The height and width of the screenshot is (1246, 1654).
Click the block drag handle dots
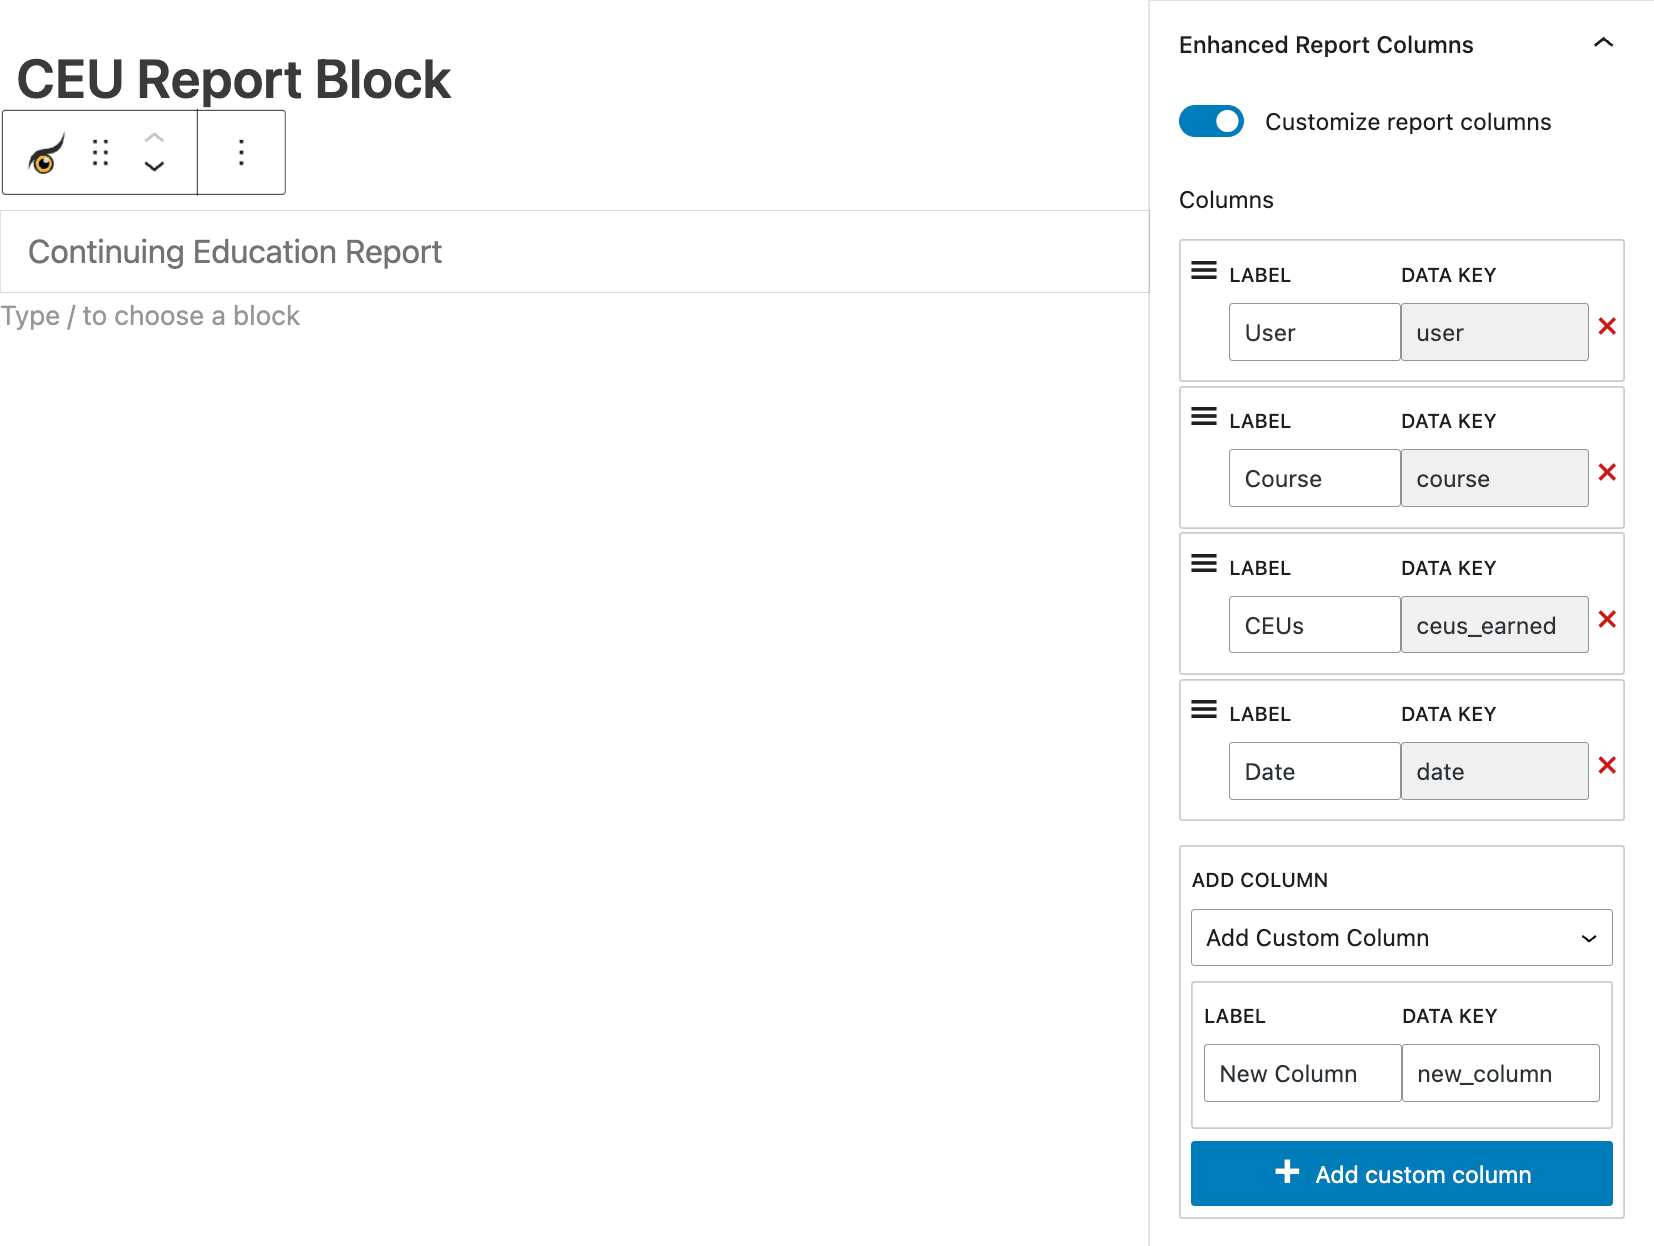click(99, 152)
